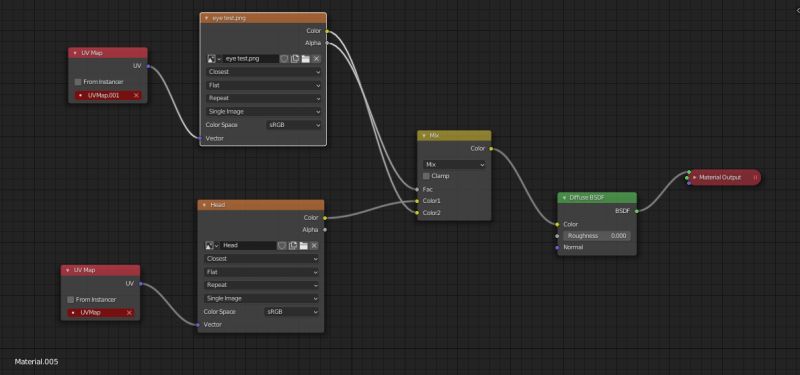This screenshot has height=375, width=800.
Task: Enable From Instancer on UVMap.001 node
Action: coord(78,82)
